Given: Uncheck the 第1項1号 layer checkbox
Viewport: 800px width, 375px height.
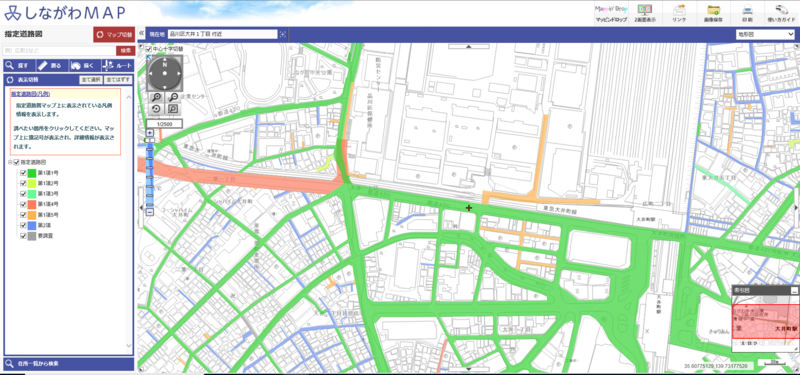Looking at the screenshot, I should pyautogui.click(x=23, y=172).
